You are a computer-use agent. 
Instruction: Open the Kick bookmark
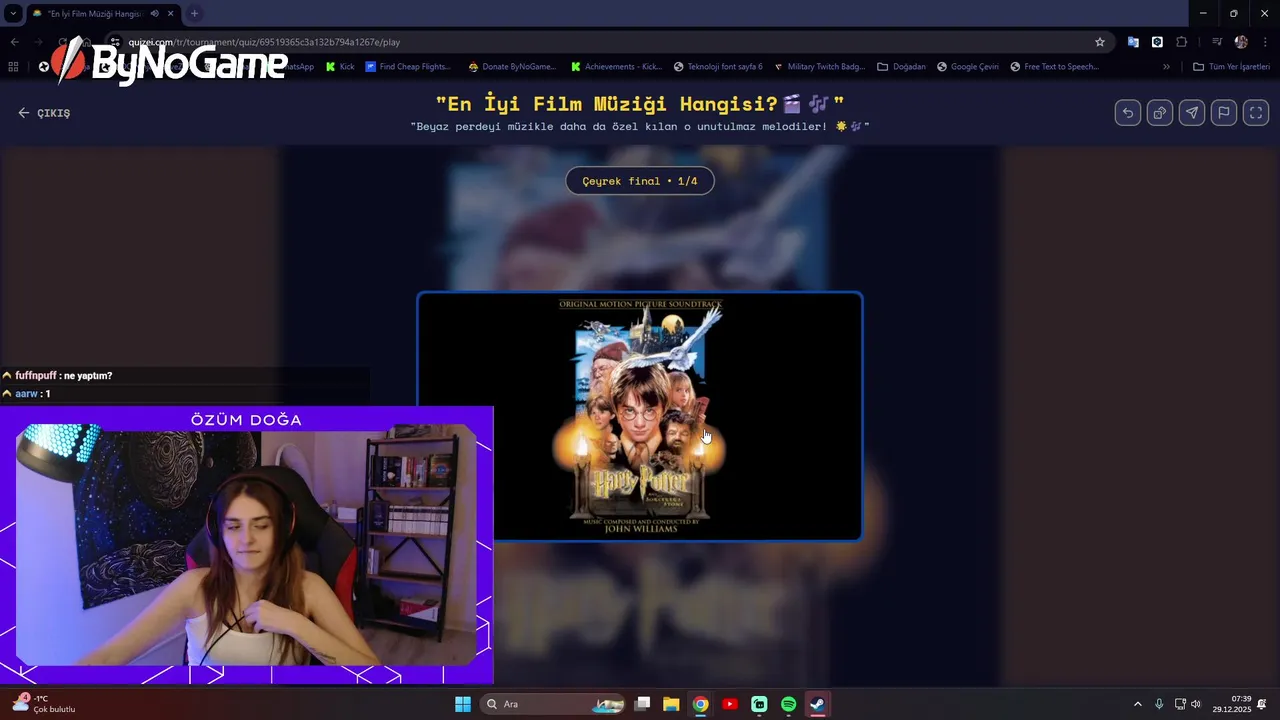tap(340, 67)
